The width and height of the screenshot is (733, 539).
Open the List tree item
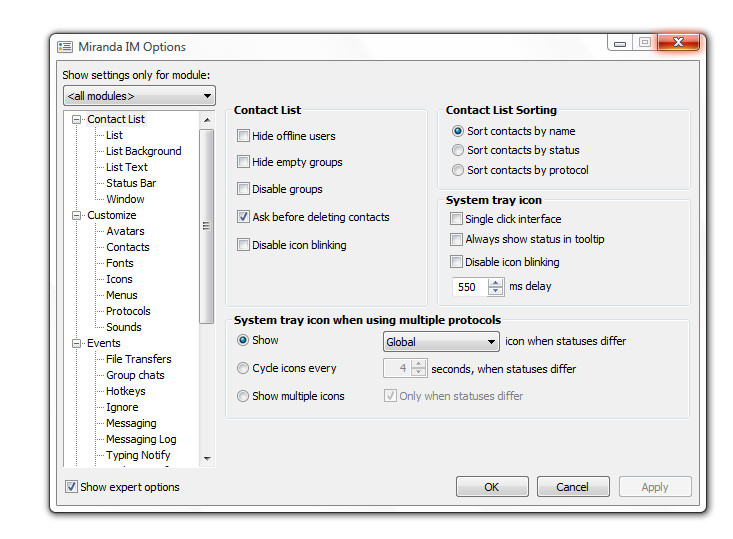(x=114, y=136)
